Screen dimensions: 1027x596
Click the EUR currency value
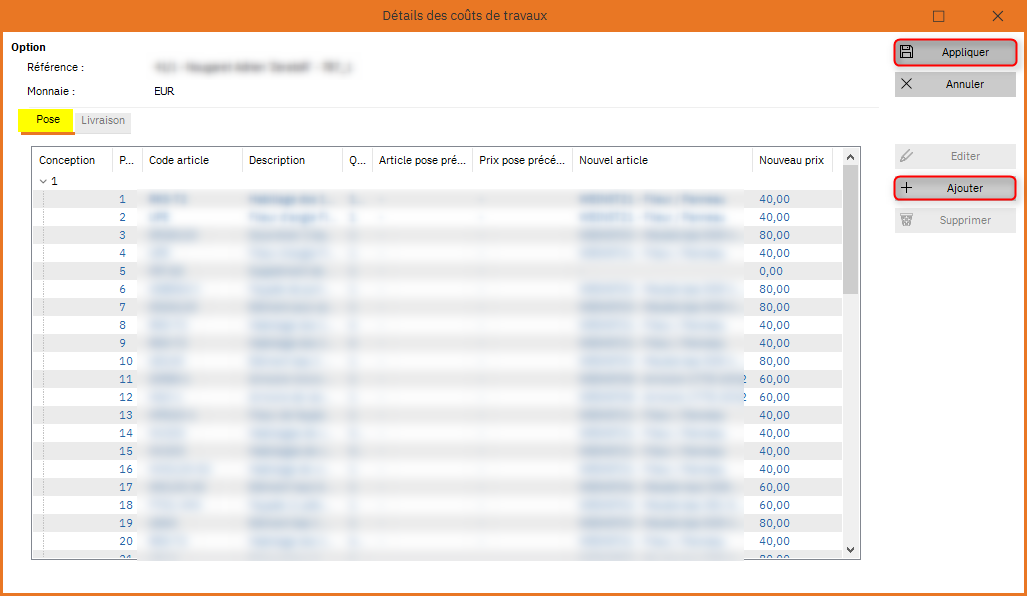pyautogui.click(x=164, y=92)
